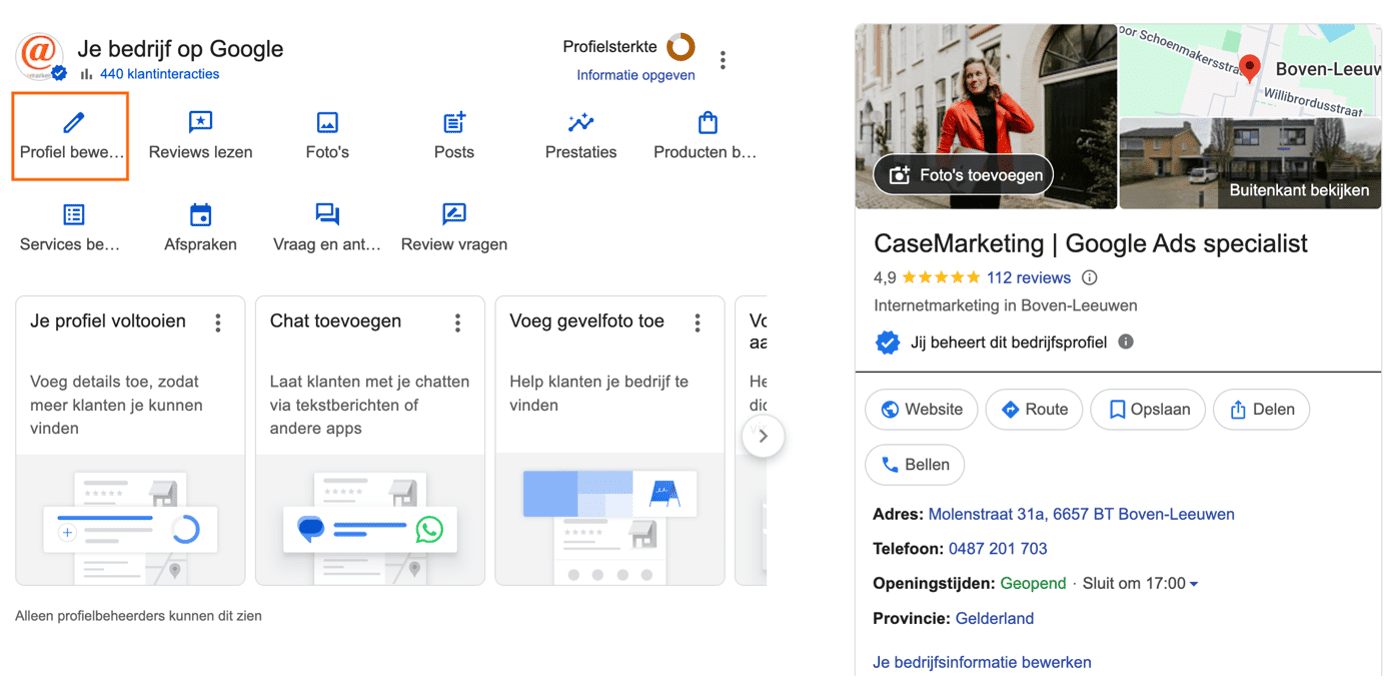The image size is (1390, 681).
Task: Open address Molenstraat 31a link
Action: pos(1081,514)
